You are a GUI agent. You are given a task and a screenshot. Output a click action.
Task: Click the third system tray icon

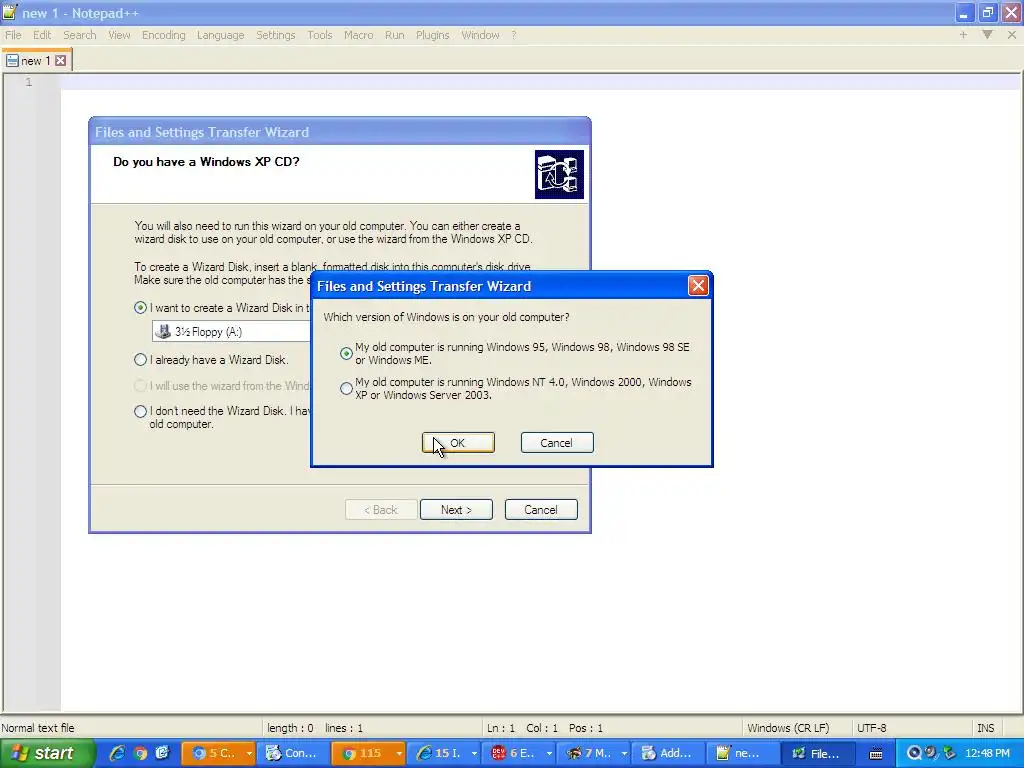[948, 753]
